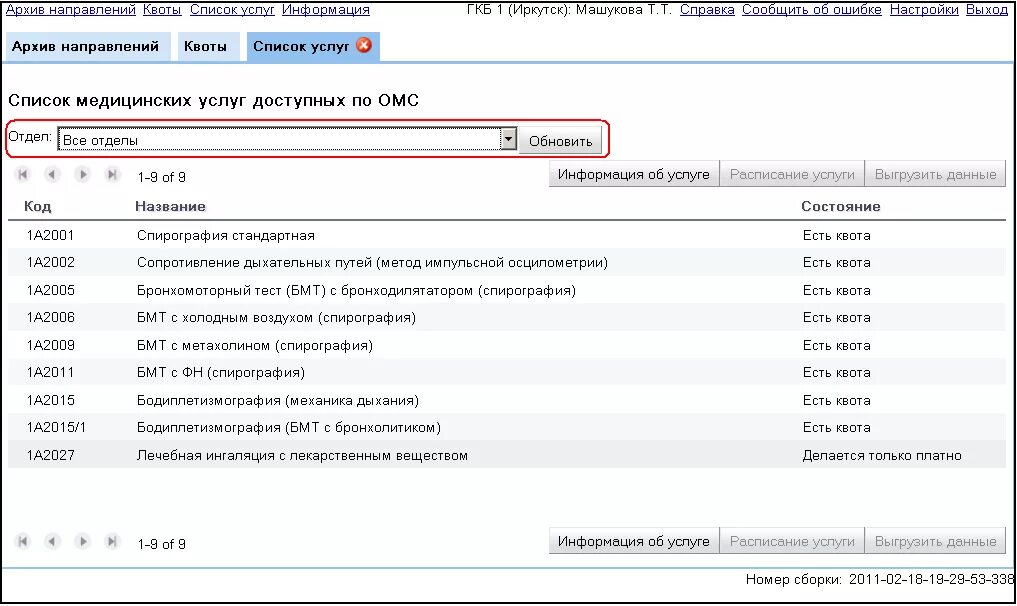Image resolution: width=1017 pixels, height=606 pixels.
Task: Click the Выход link
Action: click(987, 10)
